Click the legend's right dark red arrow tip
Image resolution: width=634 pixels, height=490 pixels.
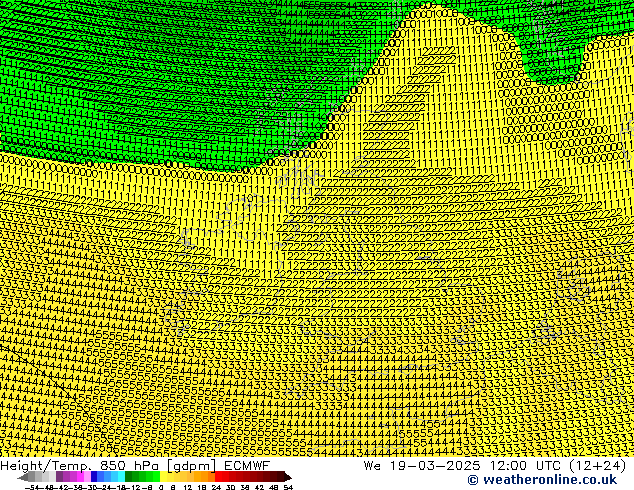click(x=288, y=477)
